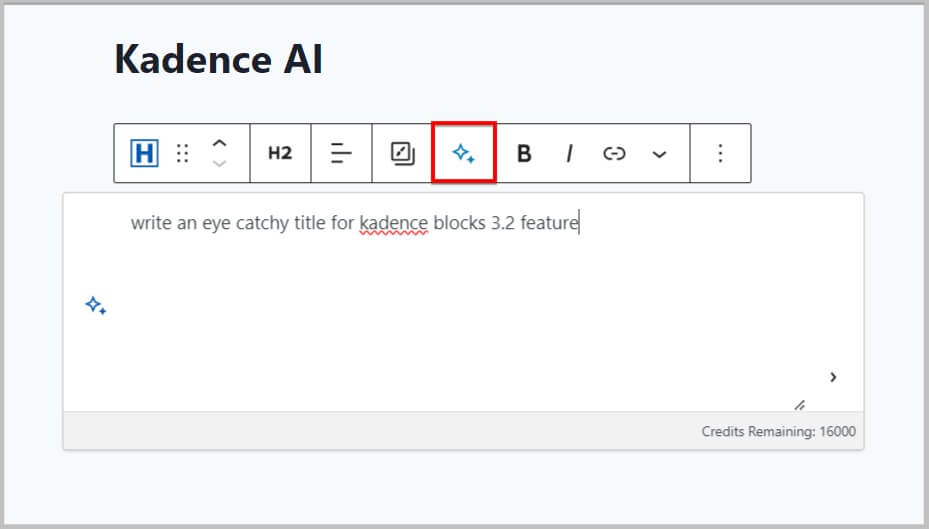Click the Credits Remaining: 16000 label

click(778, 432)
